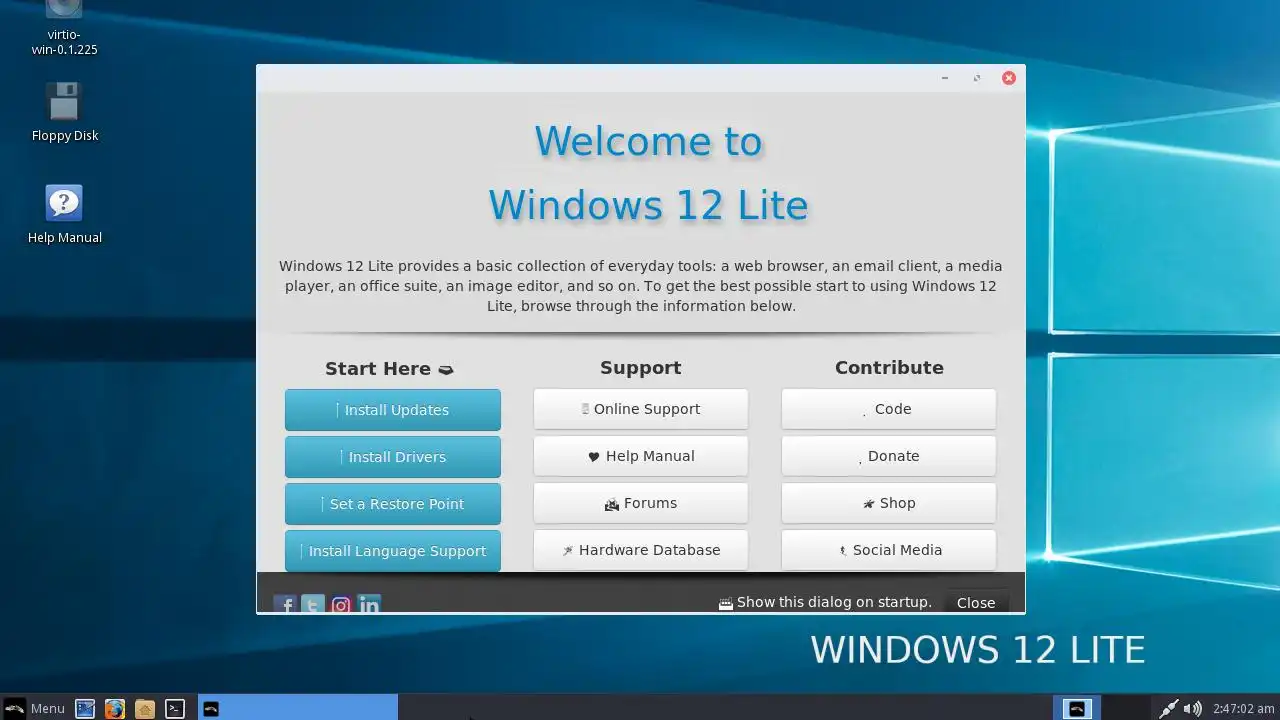The width and height of the screenshot is (1280, 720).
Task: Visit the Forums
Action: click(641, 503)
